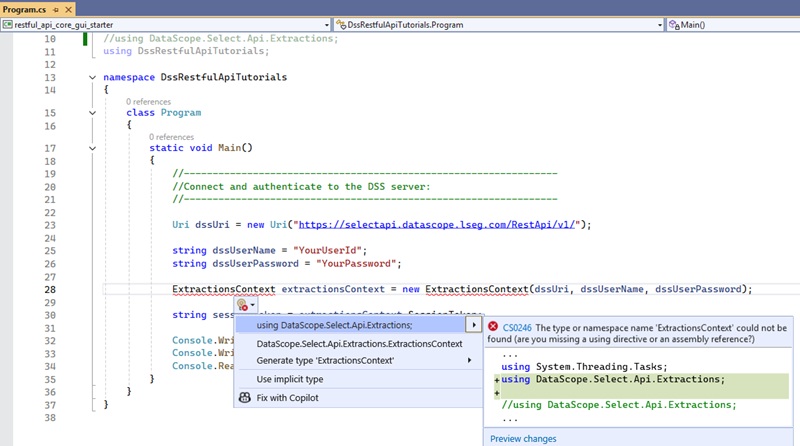Collapse the Main method block
The width and height of the screenshot is (800, 446).
pos(93,148)
